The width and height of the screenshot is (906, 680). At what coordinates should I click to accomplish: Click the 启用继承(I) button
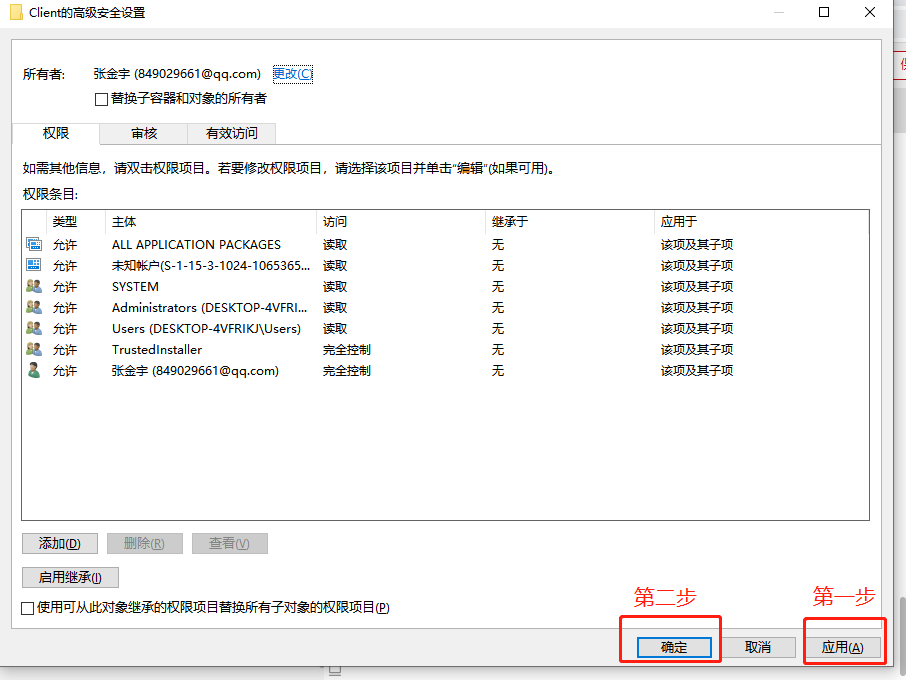pyautogui.click(x=70, y=577)
